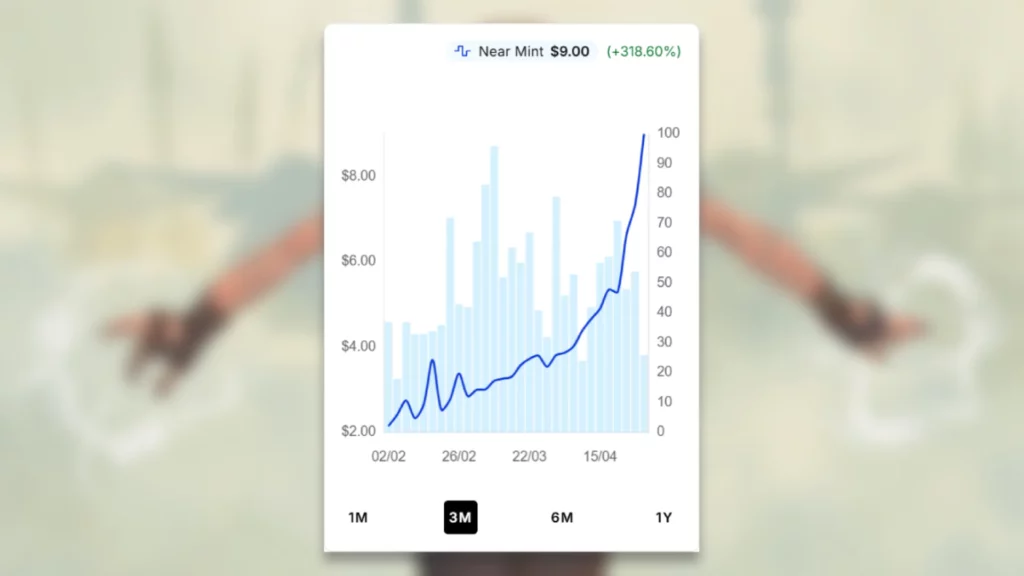This screenshot has height=576, width=1024.
Task: Select the 3M time range tab
Action: click(460, 517)
